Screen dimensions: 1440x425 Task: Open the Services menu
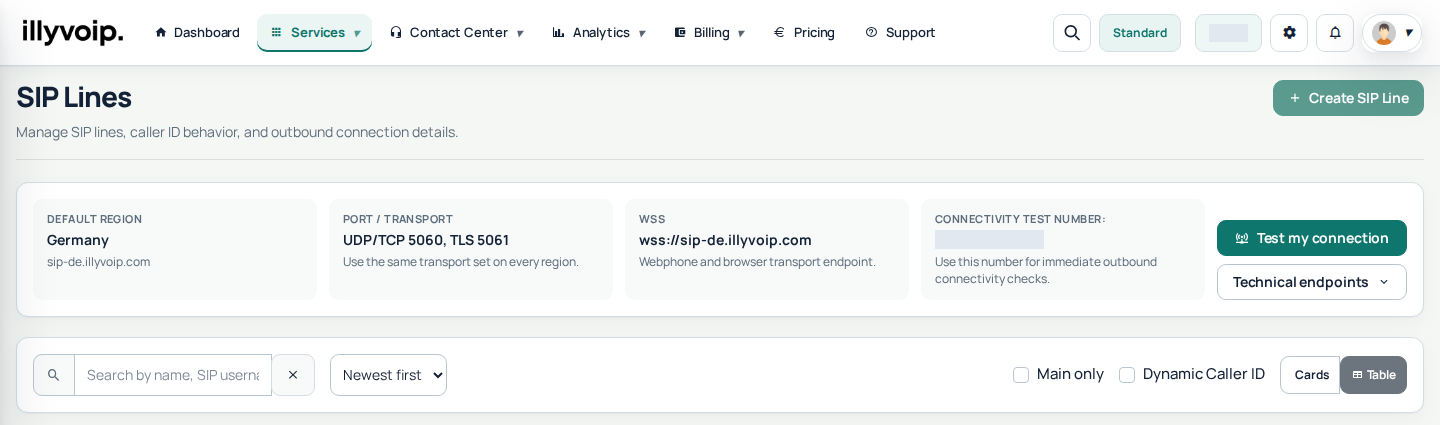314,32
